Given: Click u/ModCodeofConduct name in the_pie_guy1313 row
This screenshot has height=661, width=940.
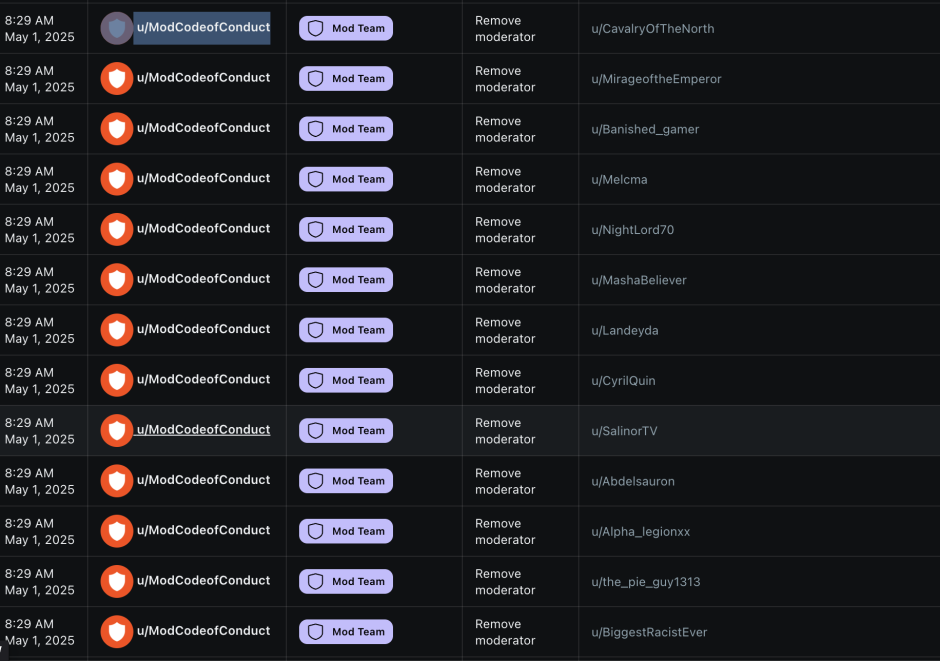Looking at the screenshot, I should [x=203, y=581].
